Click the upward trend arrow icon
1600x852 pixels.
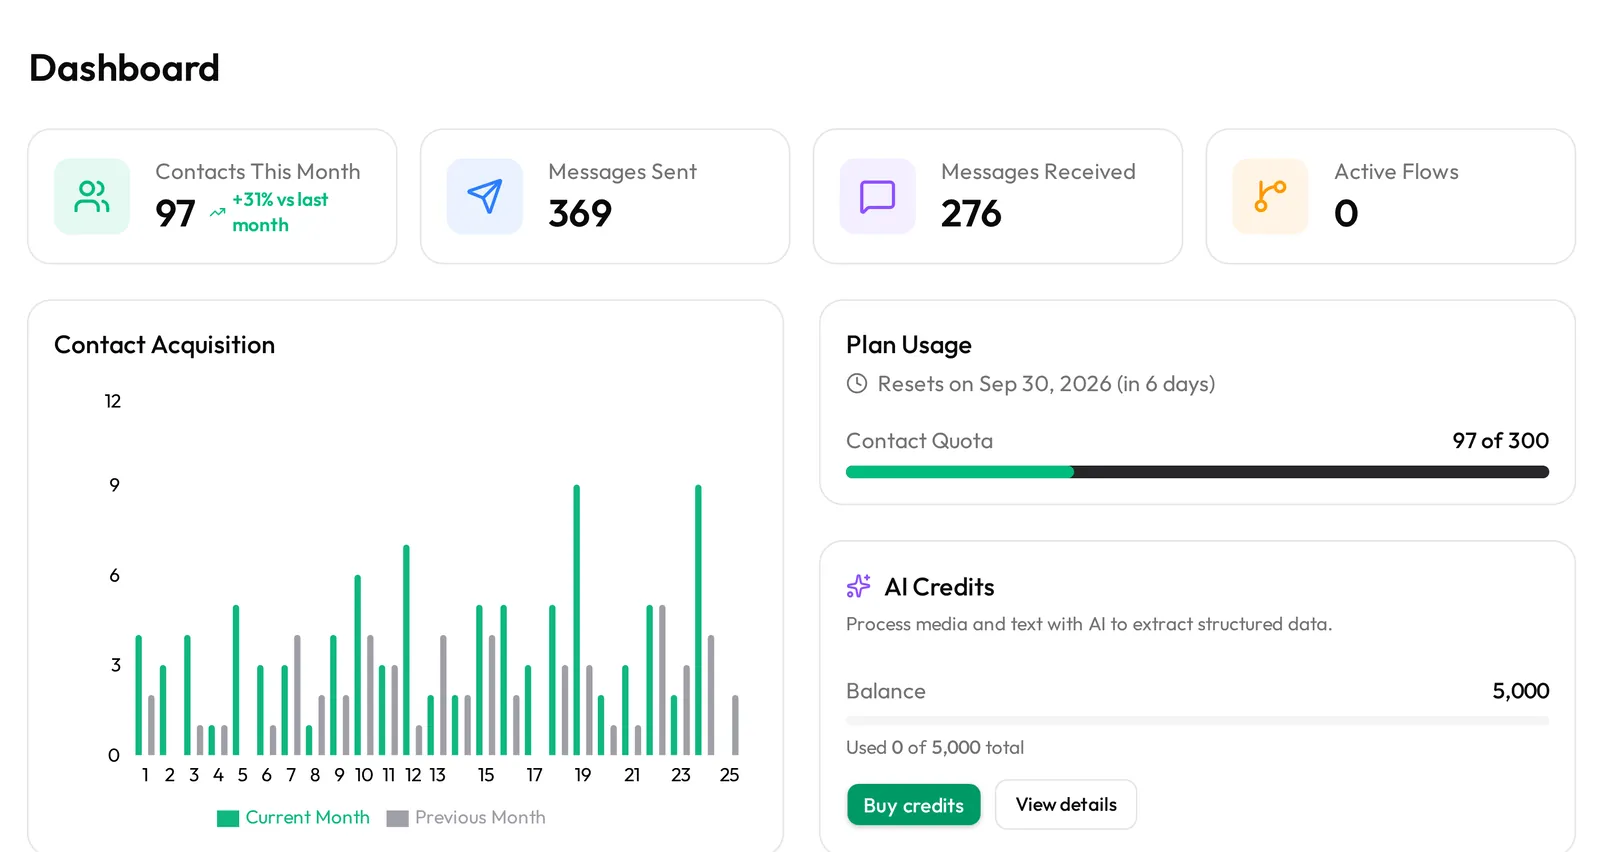pos(217,213)
